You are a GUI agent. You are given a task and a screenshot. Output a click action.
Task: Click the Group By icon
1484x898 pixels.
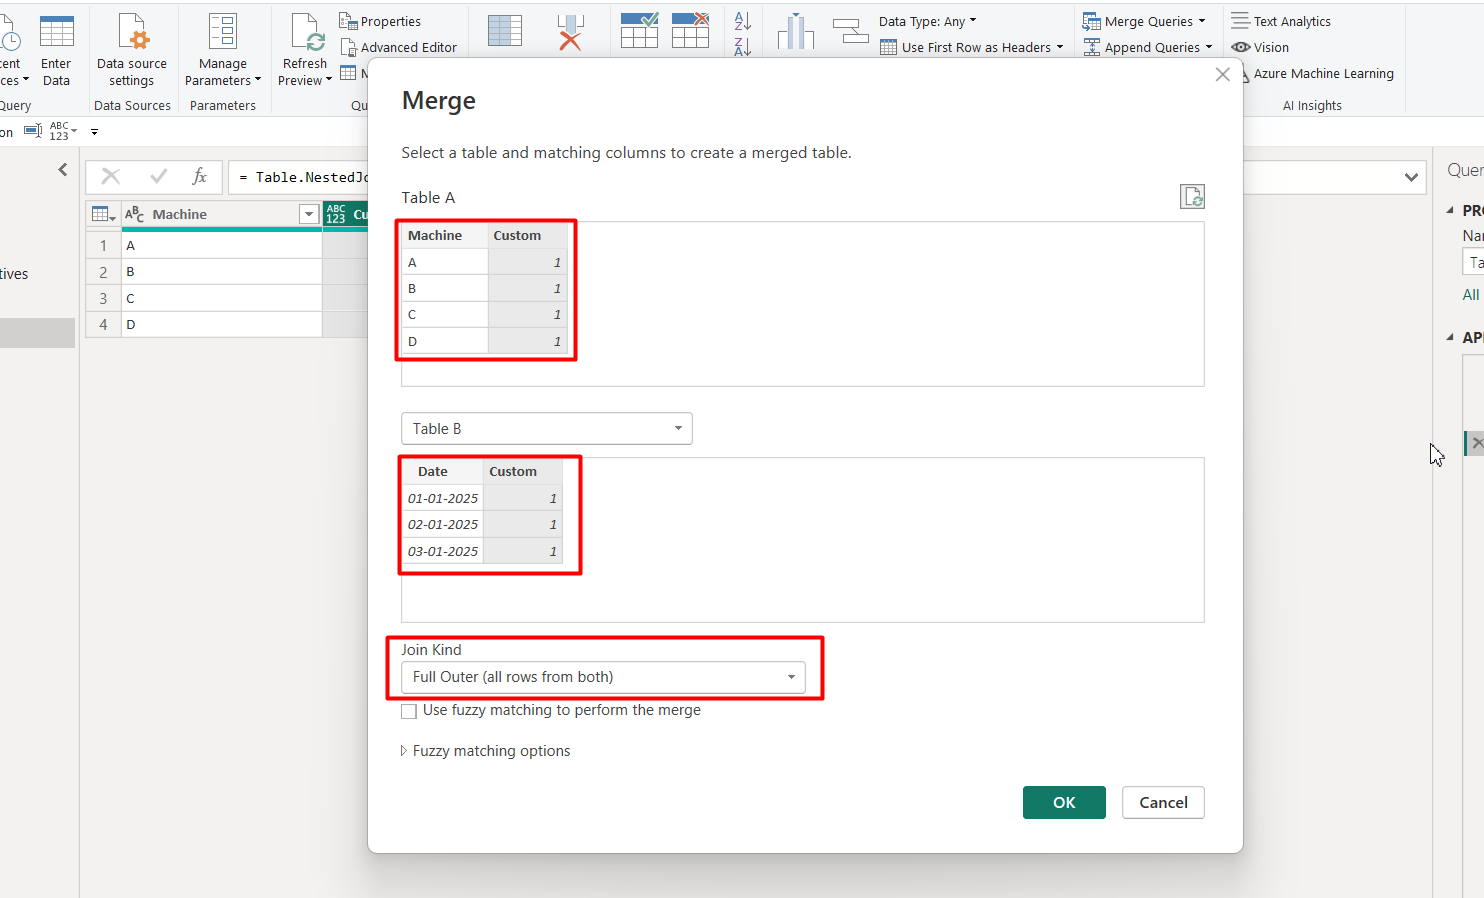850,31
